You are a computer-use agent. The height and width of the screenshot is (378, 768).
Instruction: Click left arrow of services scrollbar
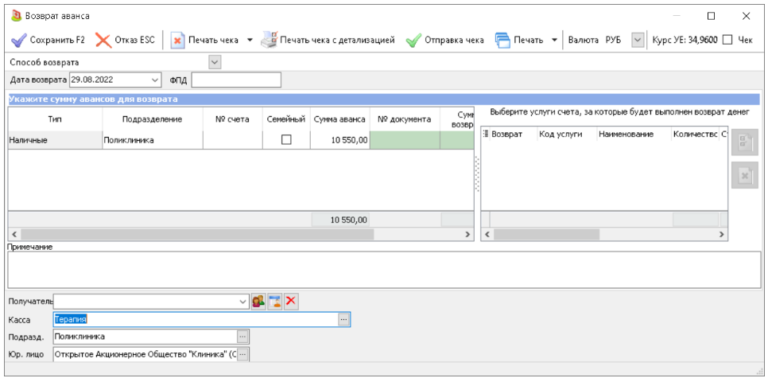[x=487, y=235]
